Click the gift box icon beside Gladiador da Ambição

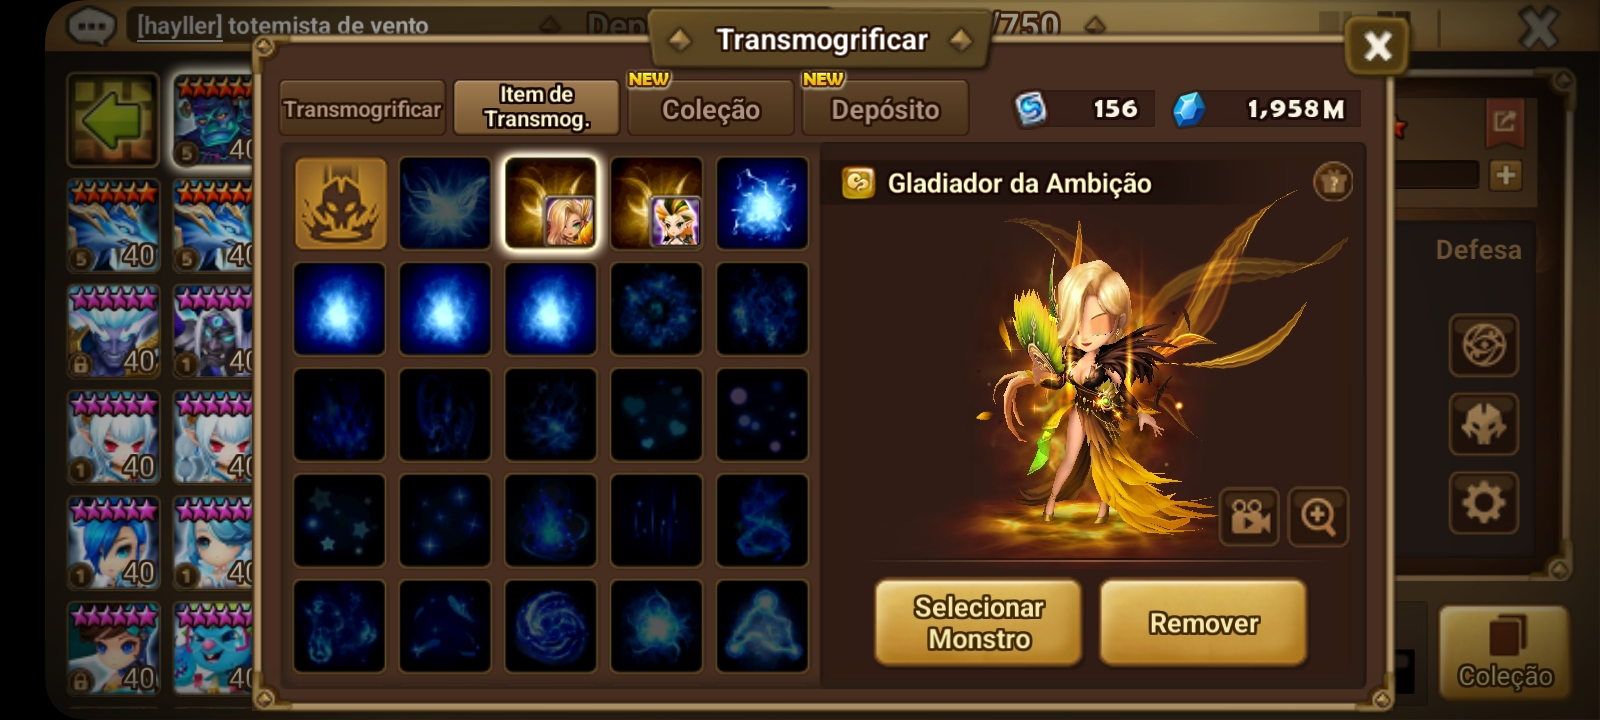[x=1332, y=182]
